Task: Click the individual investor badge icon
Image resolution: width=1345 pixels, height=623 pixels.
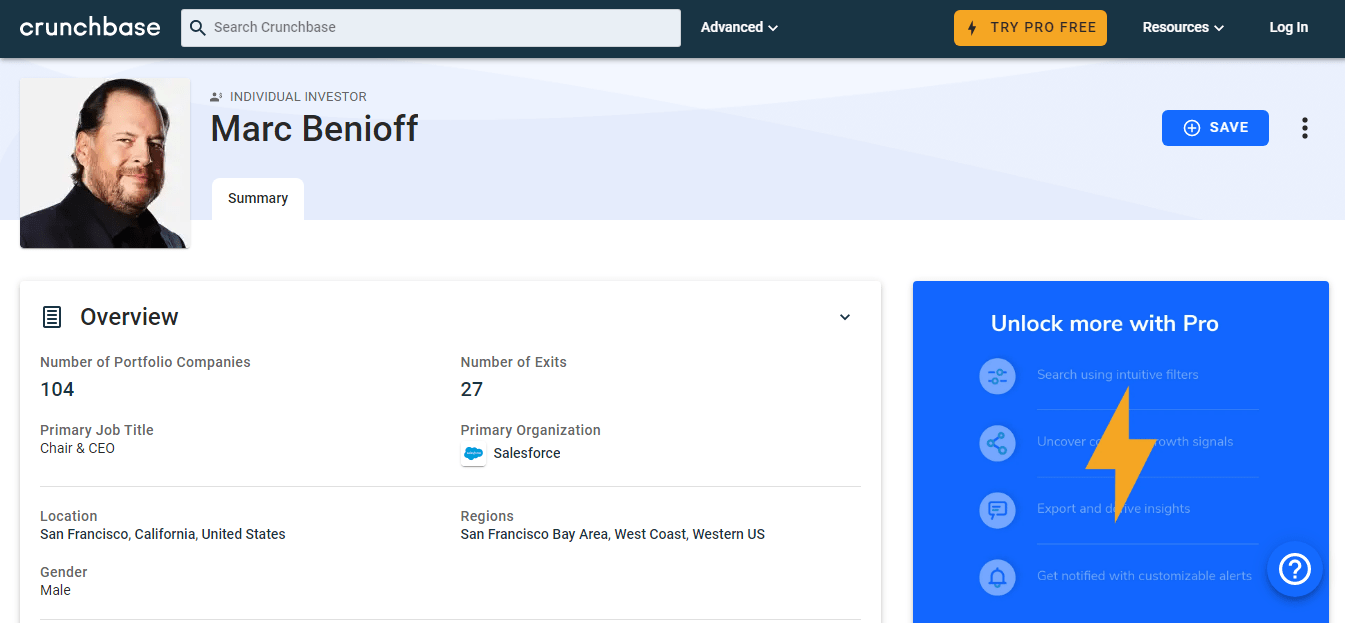Action: 215,96
